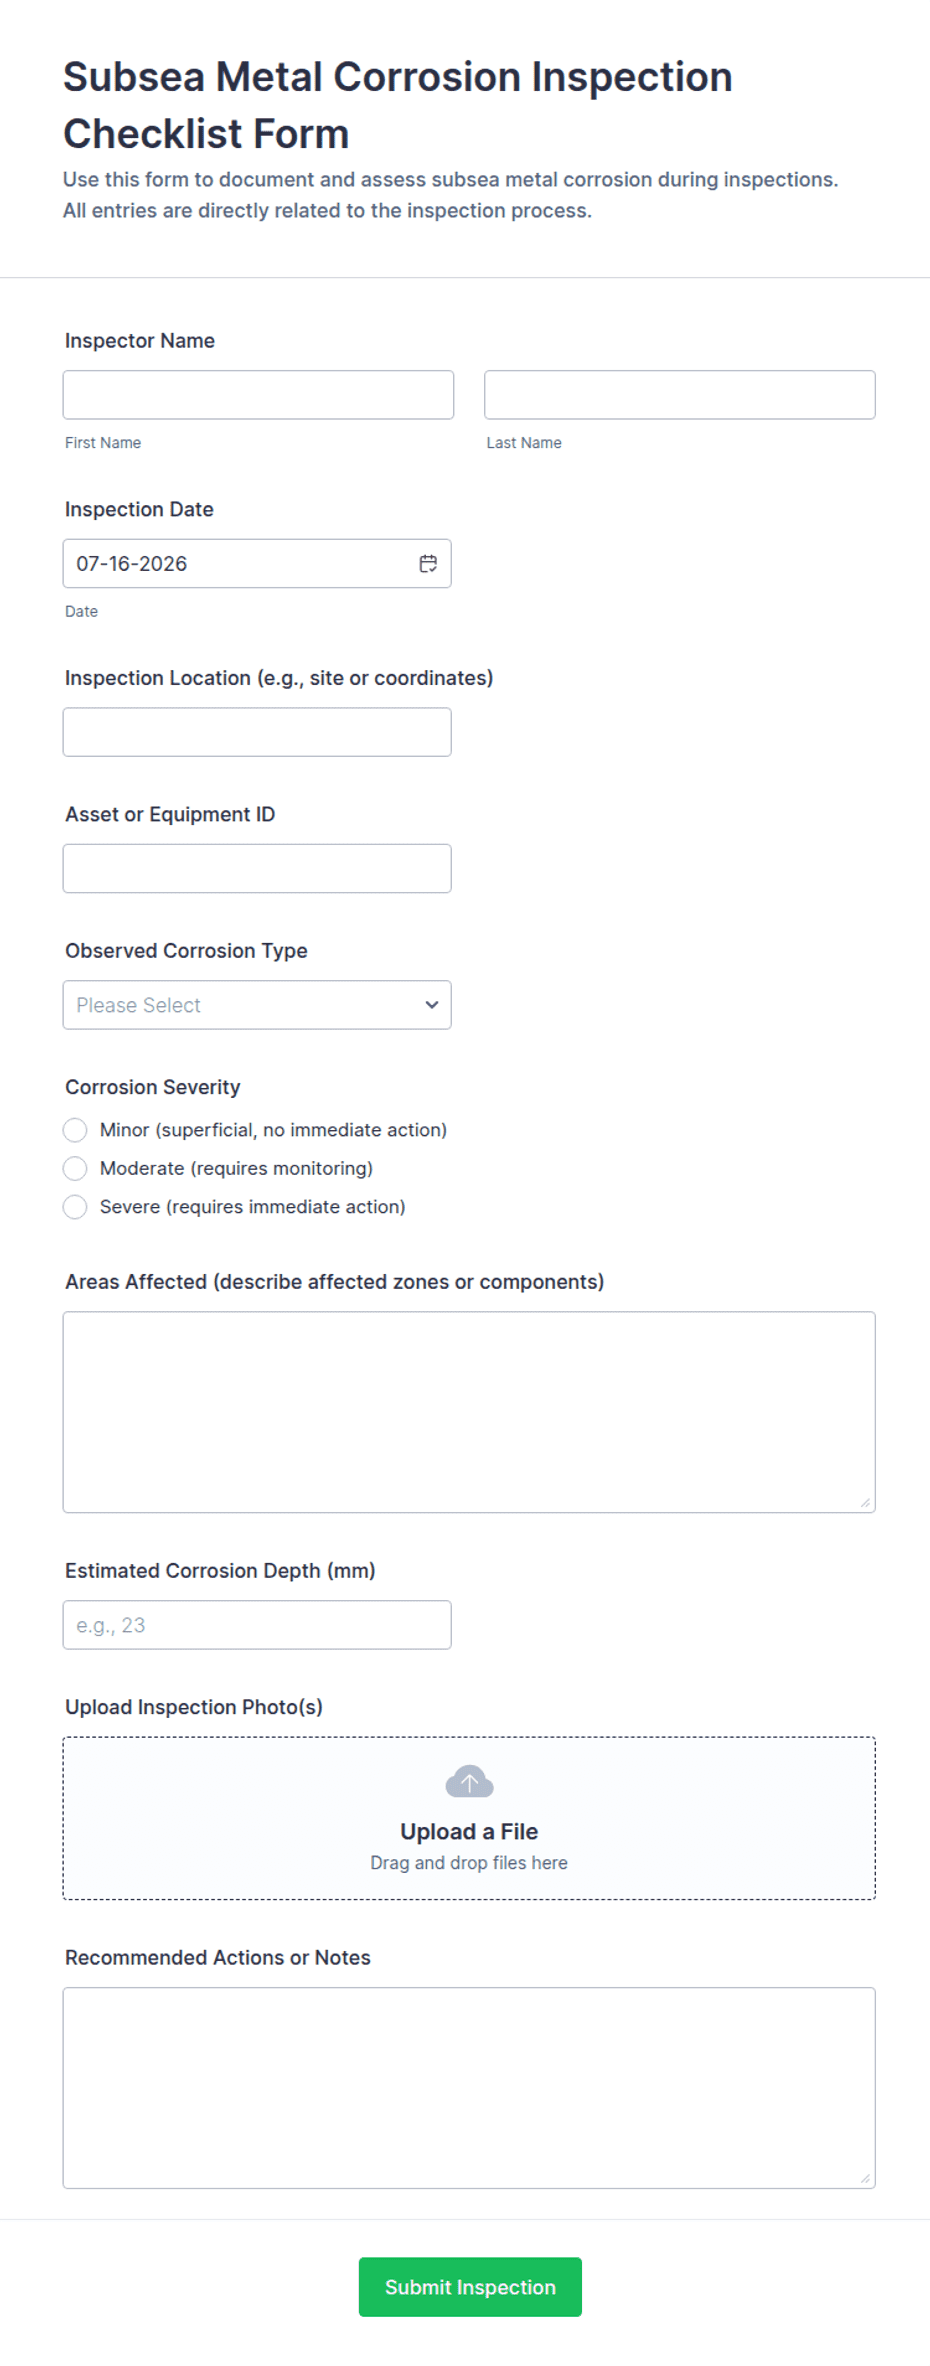Focus Estimated Corrosion Depth input
The height and width of the screenshot is (2366, 930).
click(257, 1625)
